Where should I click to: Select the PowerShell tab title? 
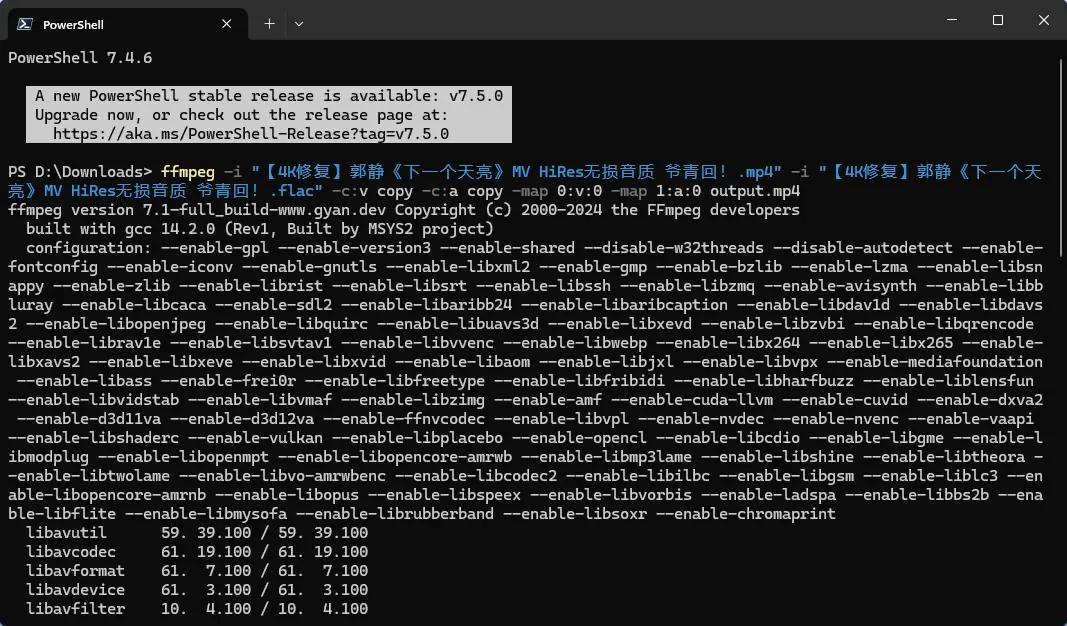click(73, 23)
